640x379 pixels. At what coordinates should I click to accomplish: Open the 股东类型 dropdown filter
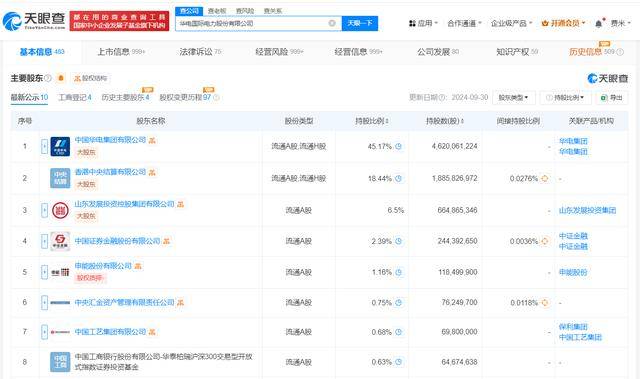point(513,98)
